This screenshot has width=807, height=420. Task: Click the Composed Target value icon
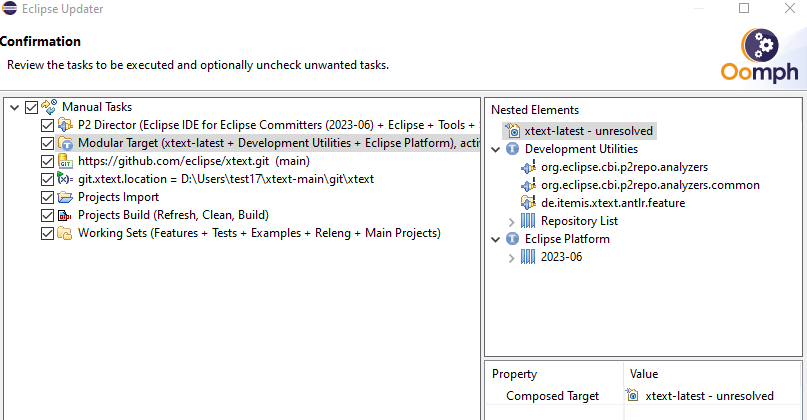[632, 395]
